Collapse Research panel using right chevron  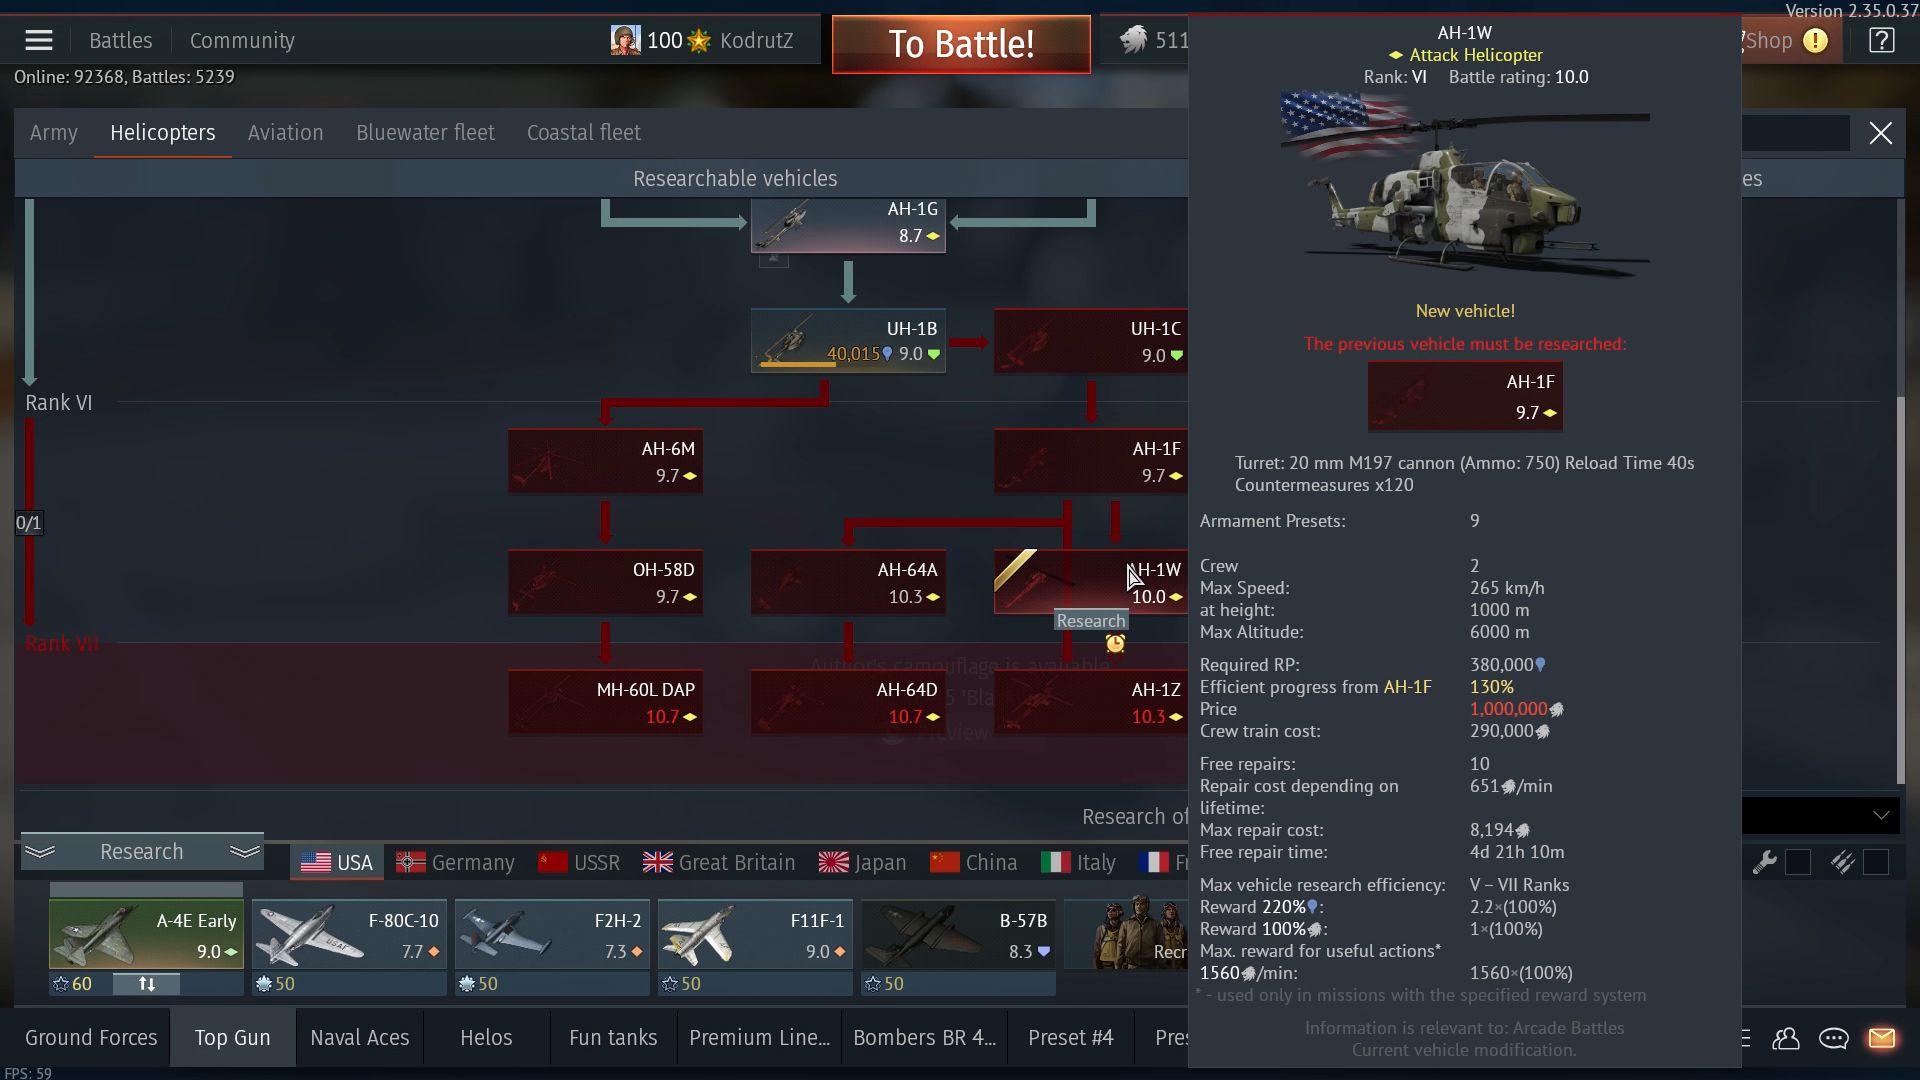(x=244, y=852)
